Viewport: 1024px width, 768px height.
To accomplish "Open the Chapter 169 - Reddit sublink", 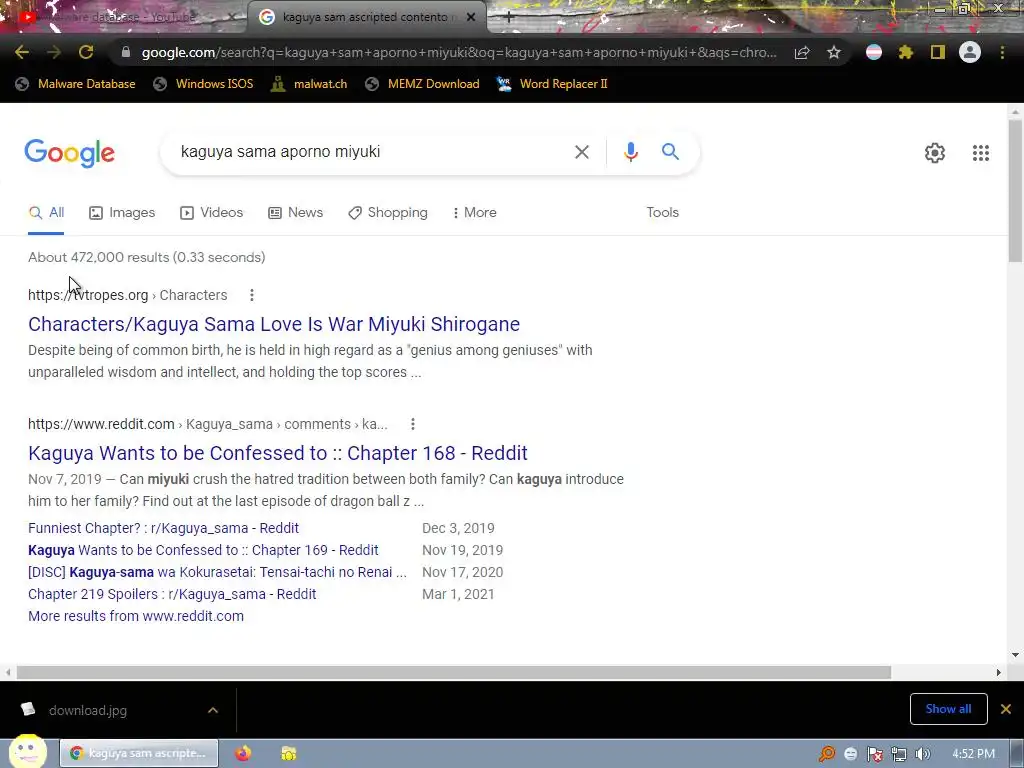I will pos(203,551).
